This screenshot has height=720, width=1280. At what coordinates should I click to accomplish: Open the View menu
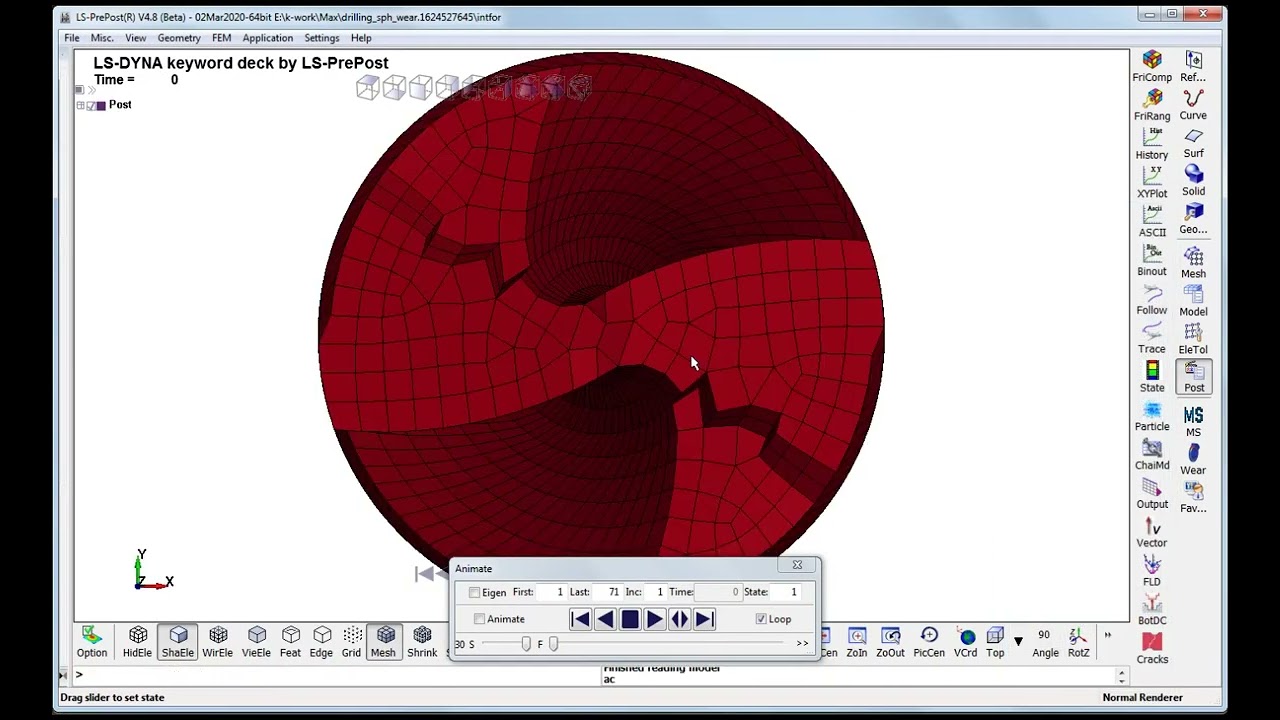click(136, 38)
